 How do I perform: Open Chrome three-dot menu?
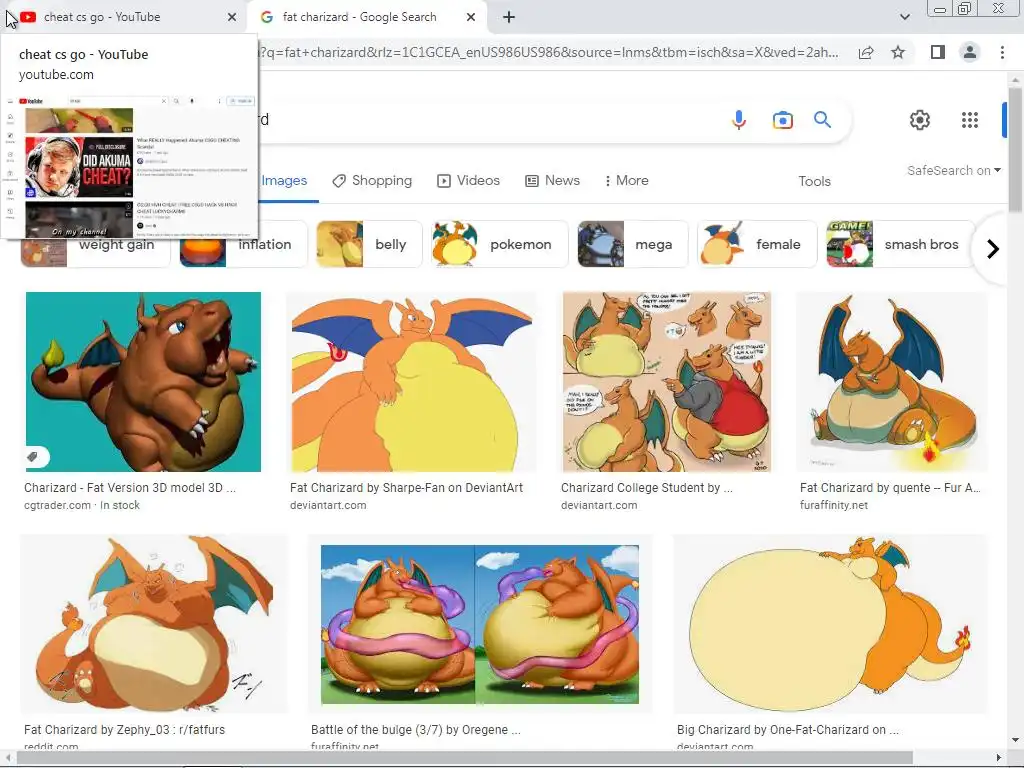[x=1002, y=52]
